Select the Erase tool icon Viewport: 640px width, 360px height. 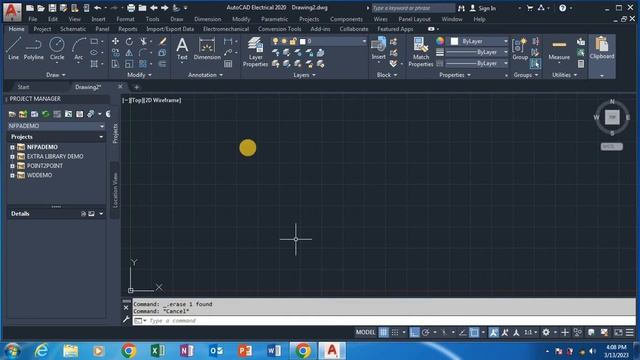click(x=162, y=41)
